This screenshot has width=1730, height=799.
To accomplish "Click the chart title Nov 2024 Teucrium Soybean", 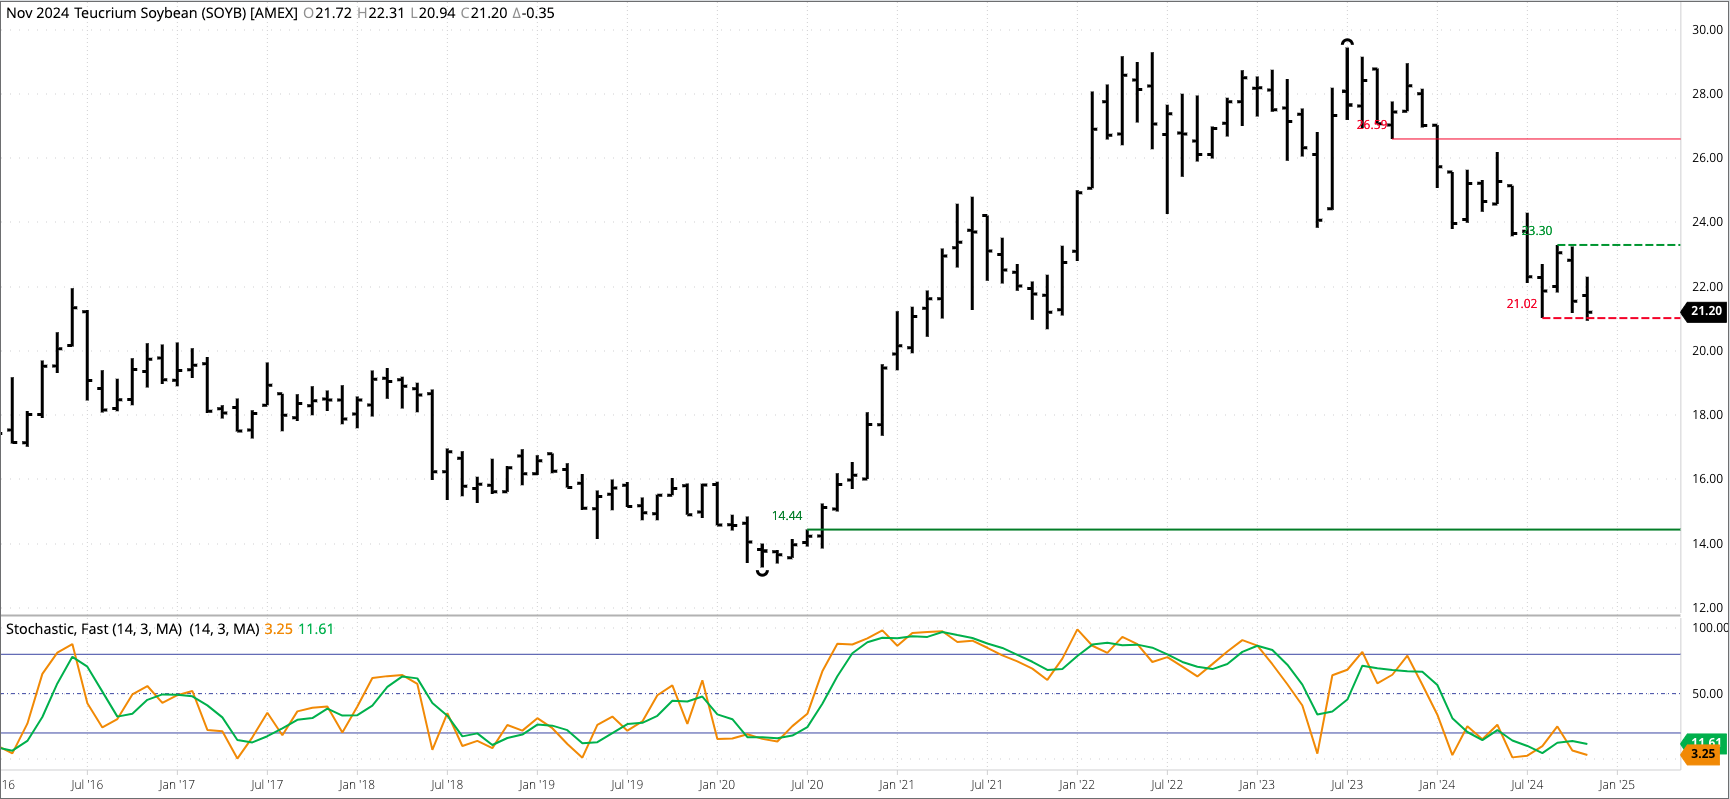I will [150, 13].
